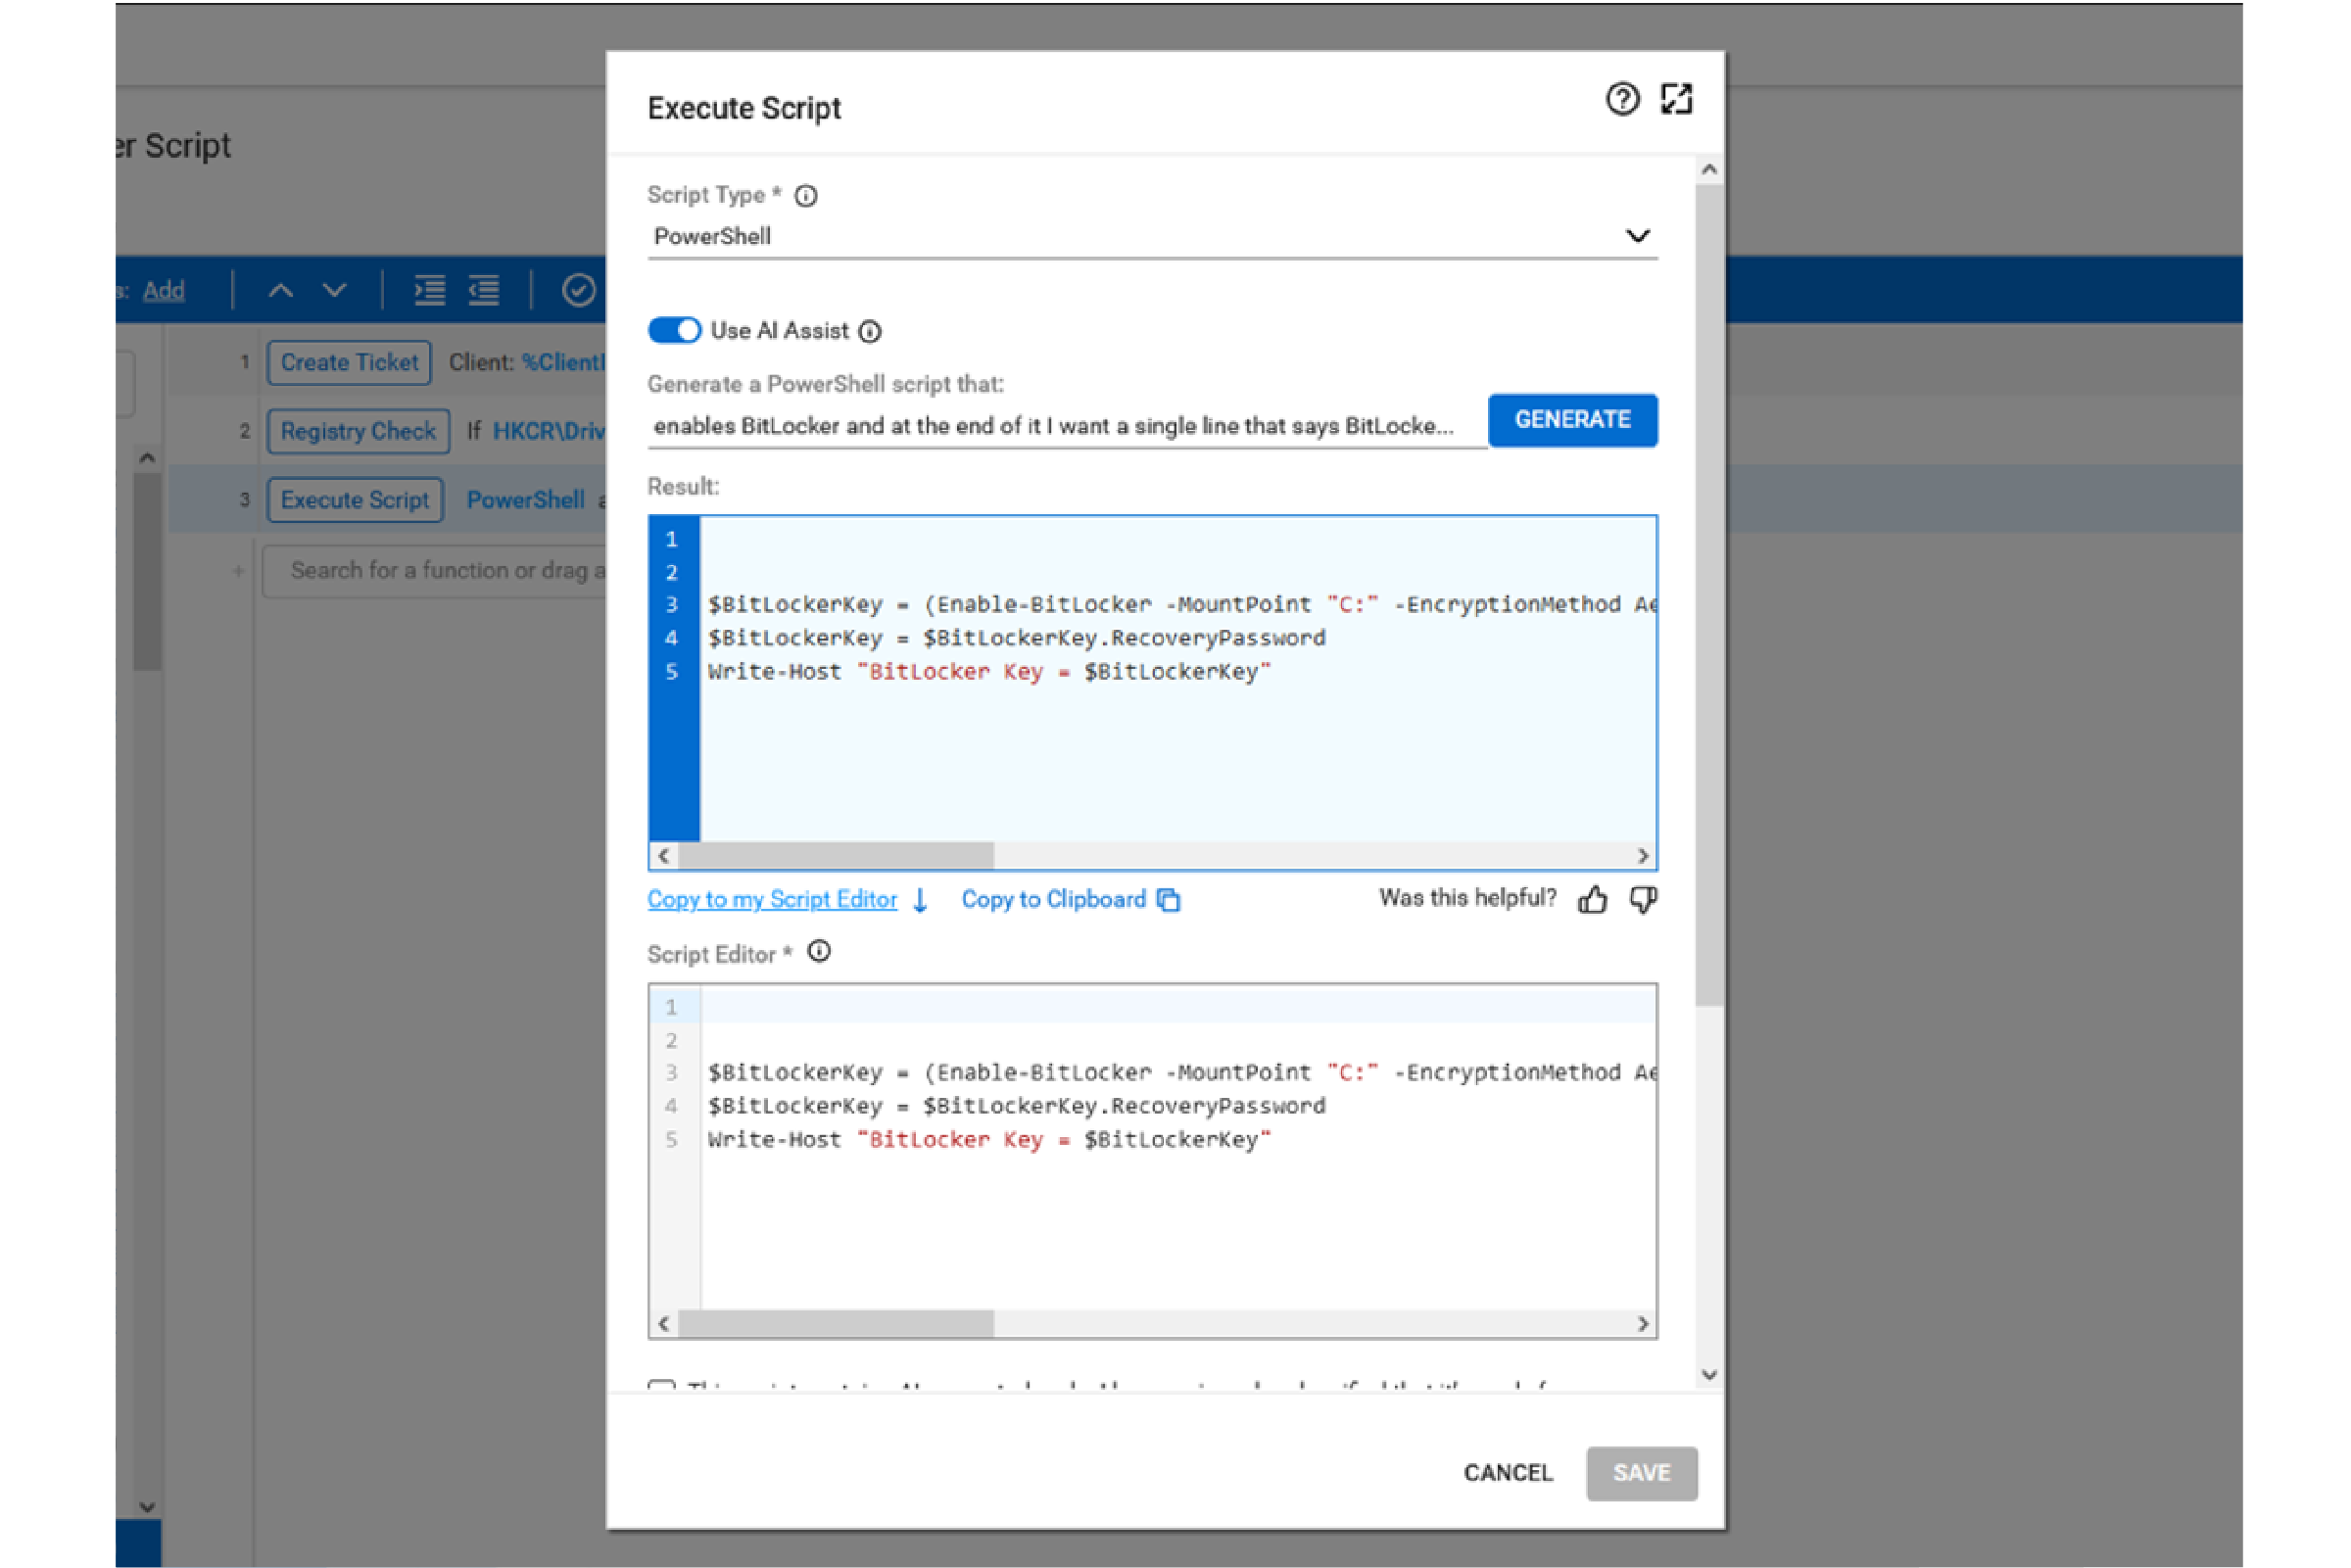The height and width of the screenshot is (1568, 2351).
Task: Click the move step down chevron
Action: pyautogui.click(x=335, y=291)
